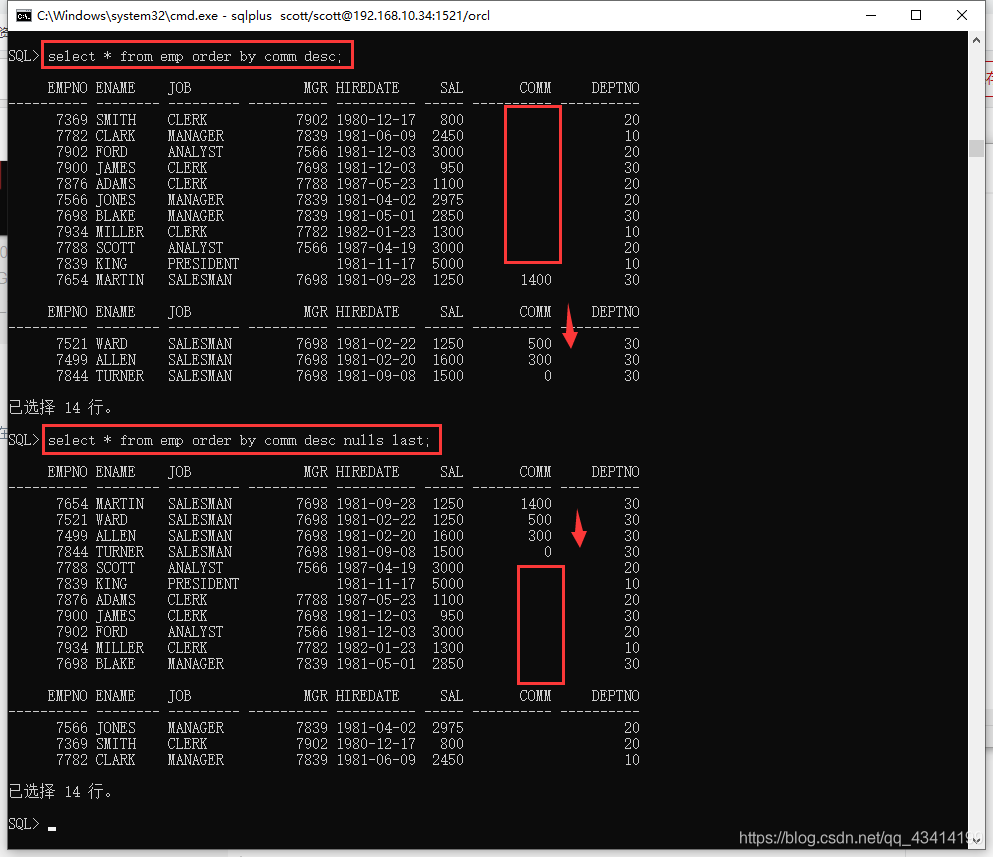Click JONES hiredate 1981-04-02 in nulls last results

pyautogui.click(x=376, y=728)
